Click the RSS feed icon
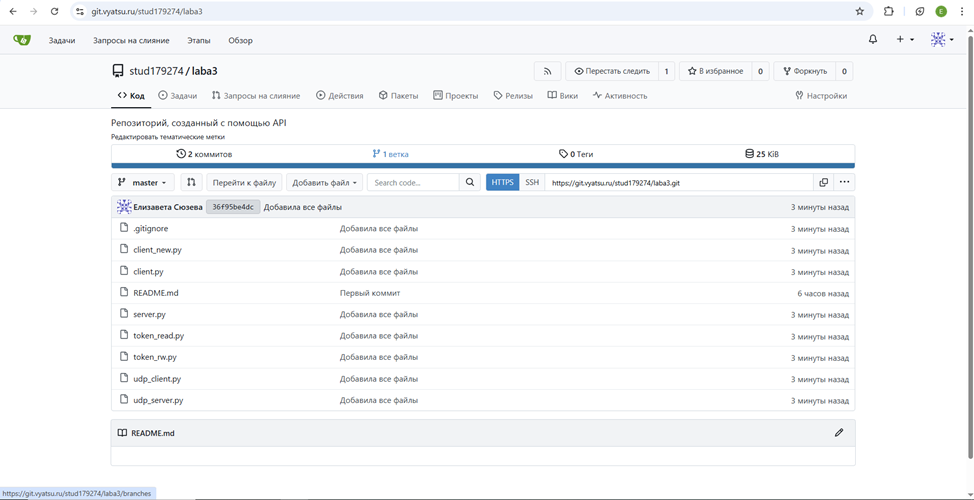The image size is (974, 500). click(x=547, y=71)
